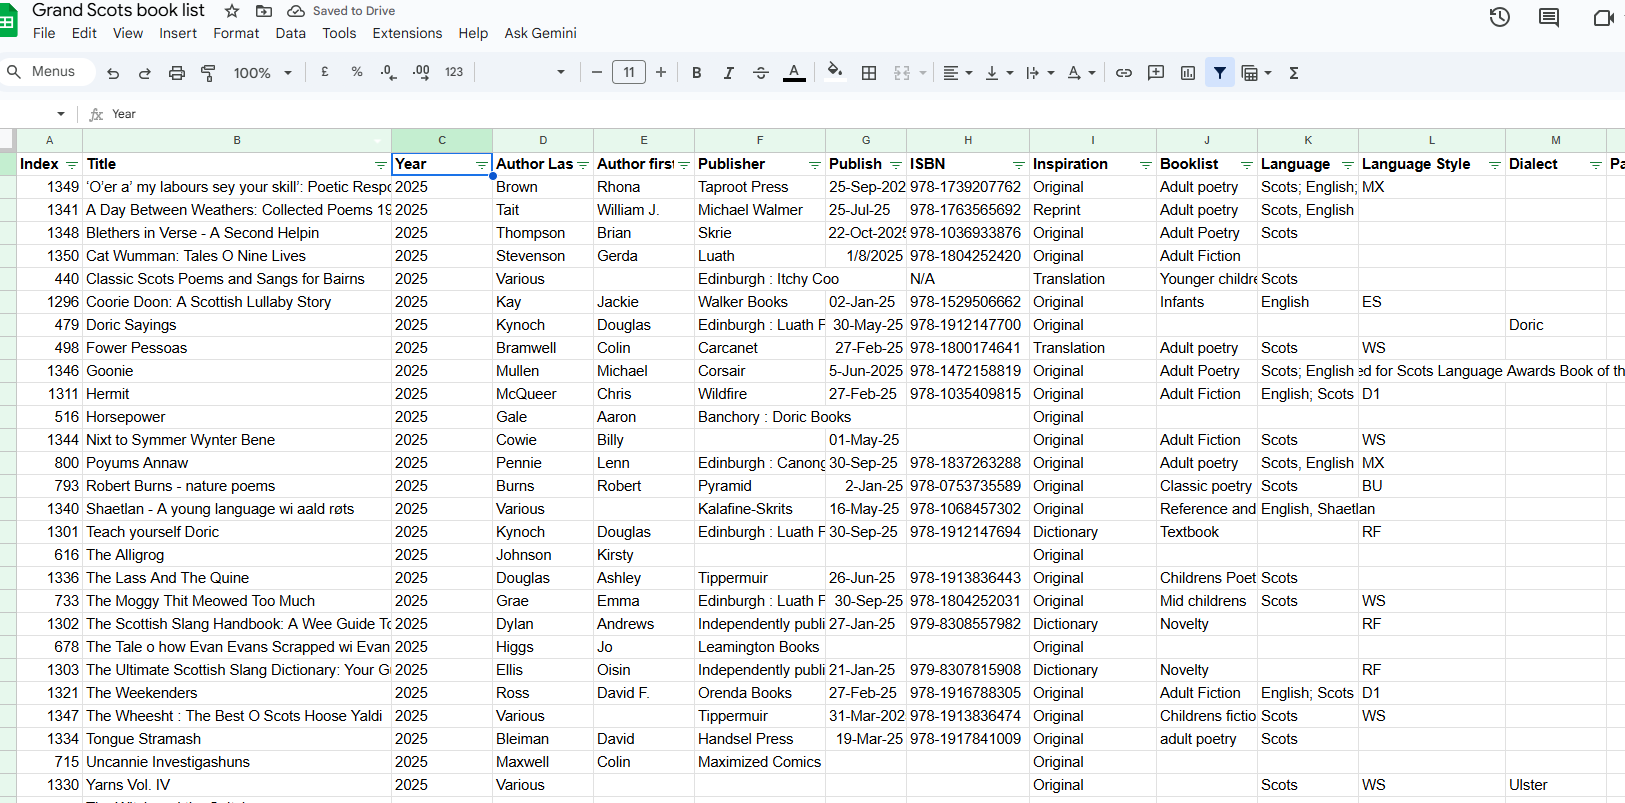
Task: Open horizontal align dropdown
Action: tap(957, 73)
